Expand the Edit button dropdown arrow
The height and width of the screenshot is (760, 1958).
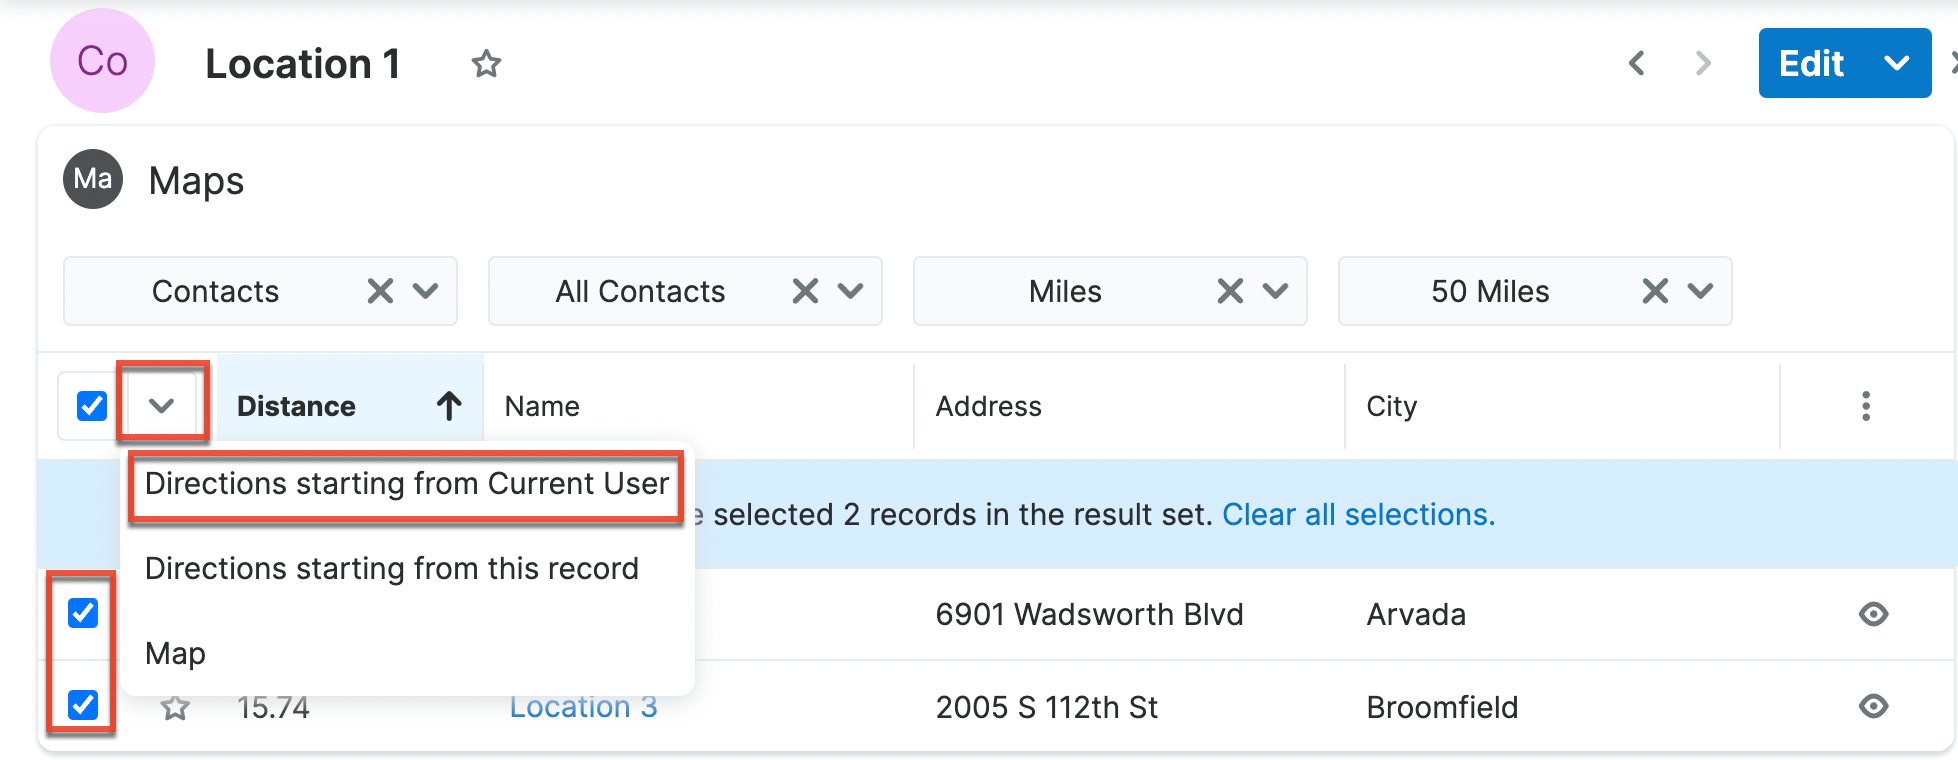1897,64
